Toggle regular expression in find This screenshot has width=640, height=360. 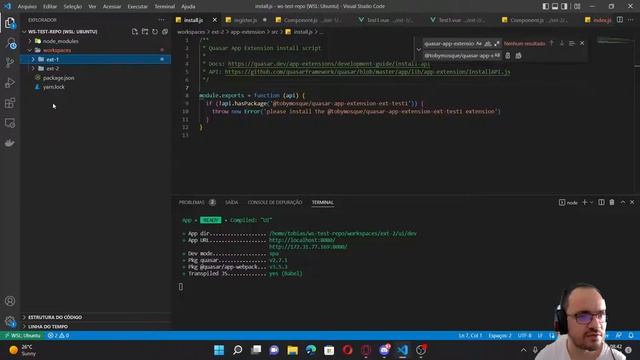tap(496, 44)
